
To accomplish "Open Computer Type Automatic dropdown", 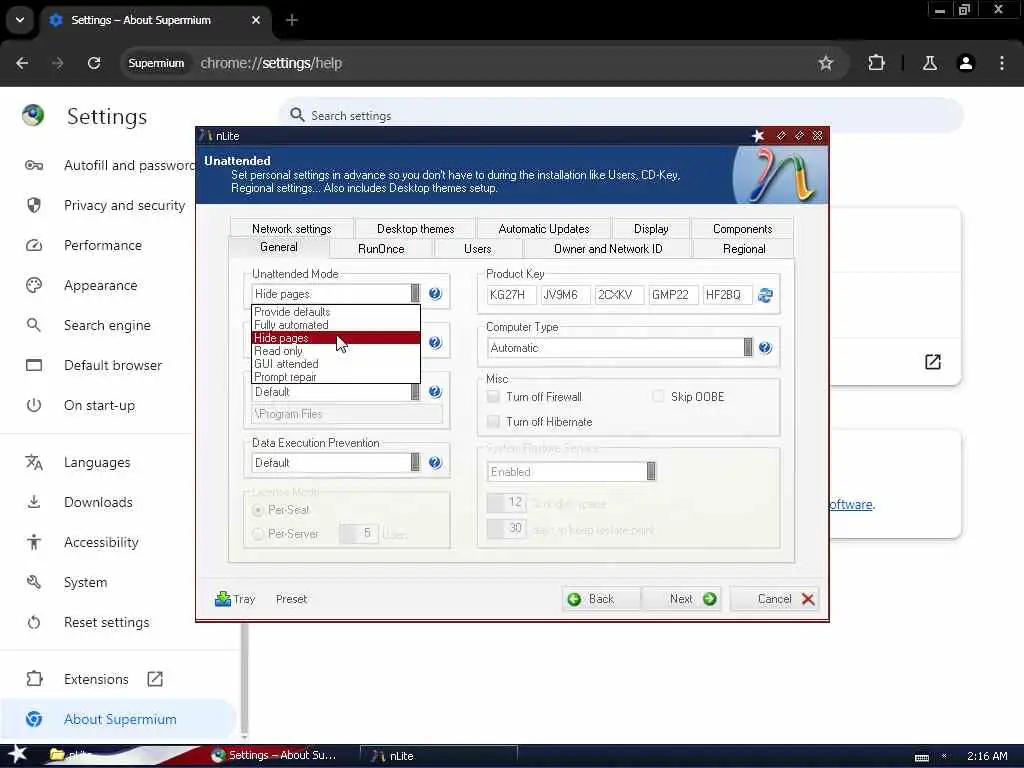I will point(620,348).
